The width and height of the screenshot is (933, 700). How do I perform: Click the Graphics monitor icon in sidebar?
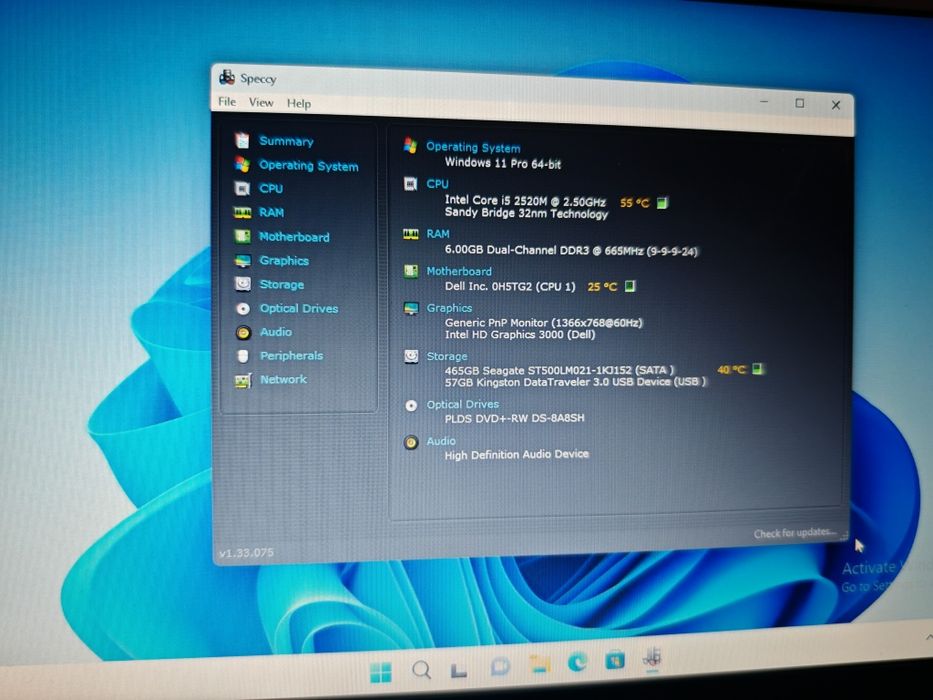[242, 261]
